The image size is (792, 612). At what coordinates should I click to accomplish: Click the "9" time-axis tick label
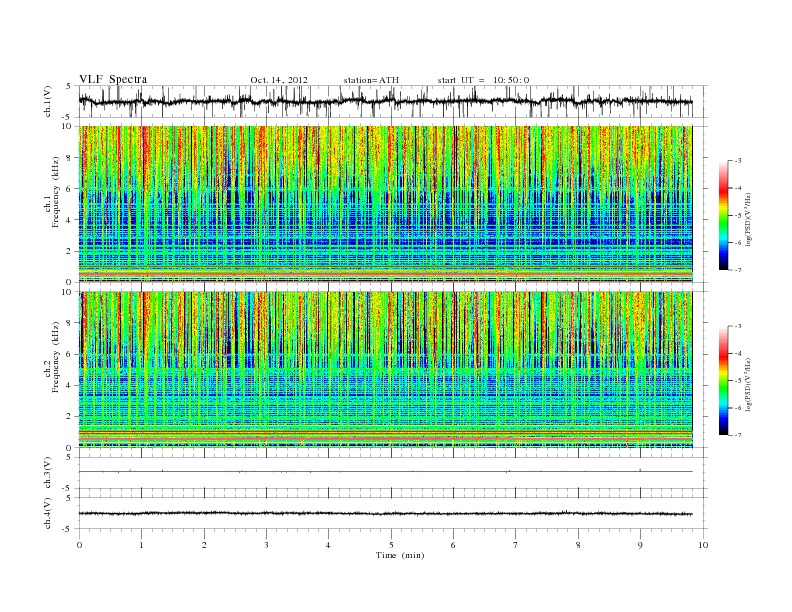tap(640, 545)
